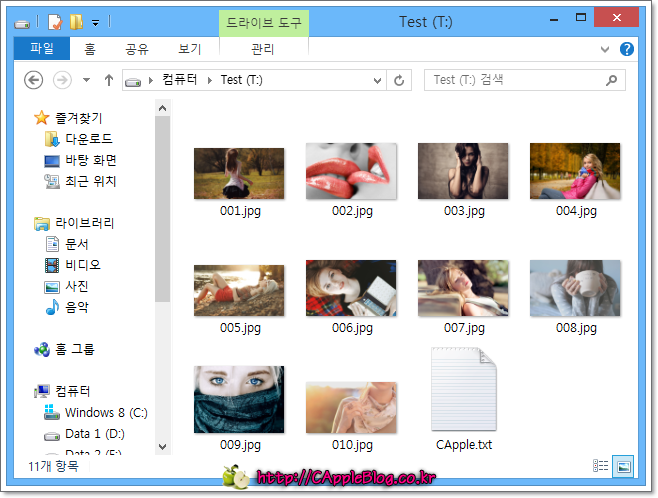Open the 문서 library
The image size is (658, 498).
coord(77,244)
